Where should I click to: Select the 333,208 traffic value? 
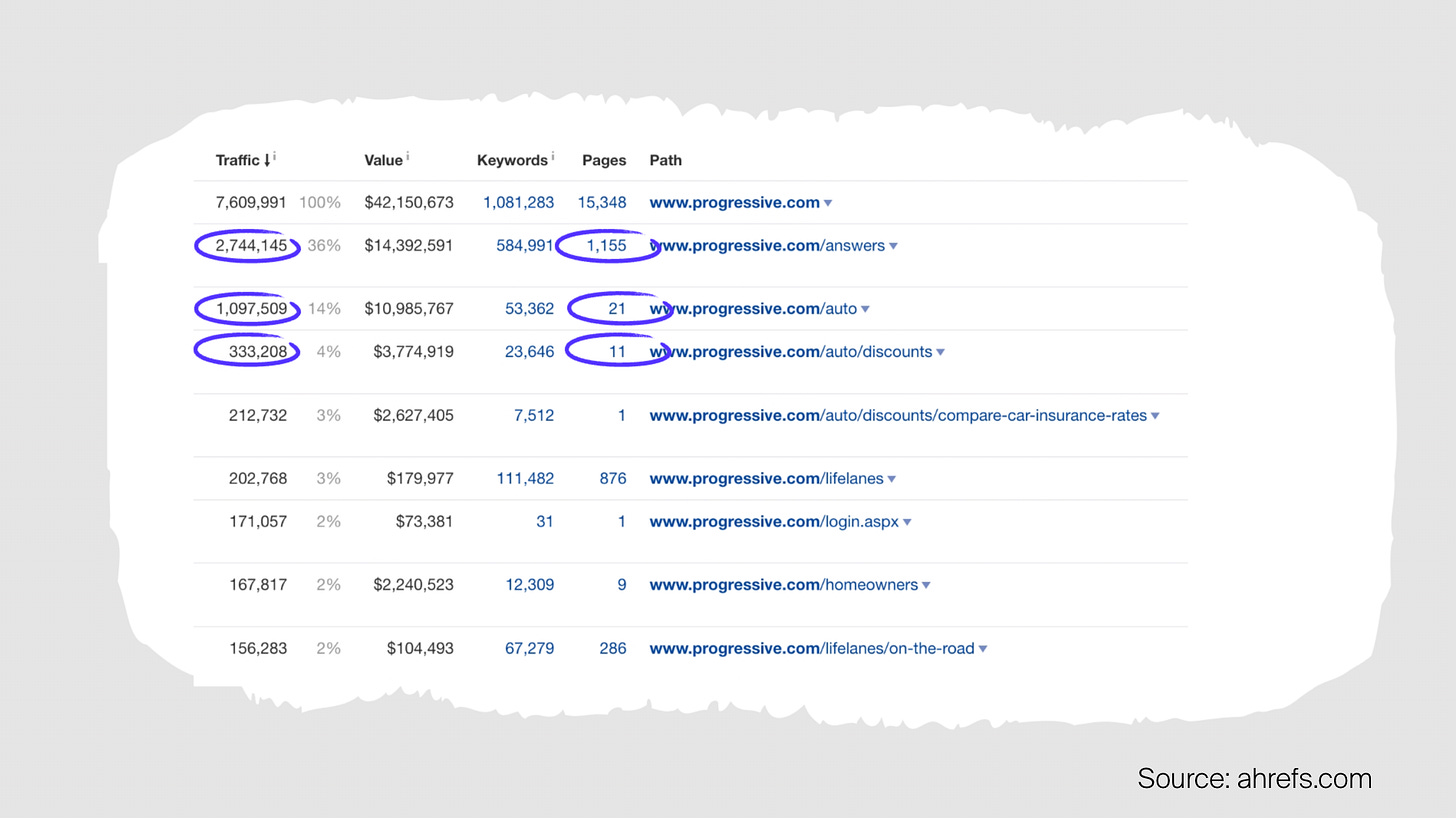tap(258, 351)
